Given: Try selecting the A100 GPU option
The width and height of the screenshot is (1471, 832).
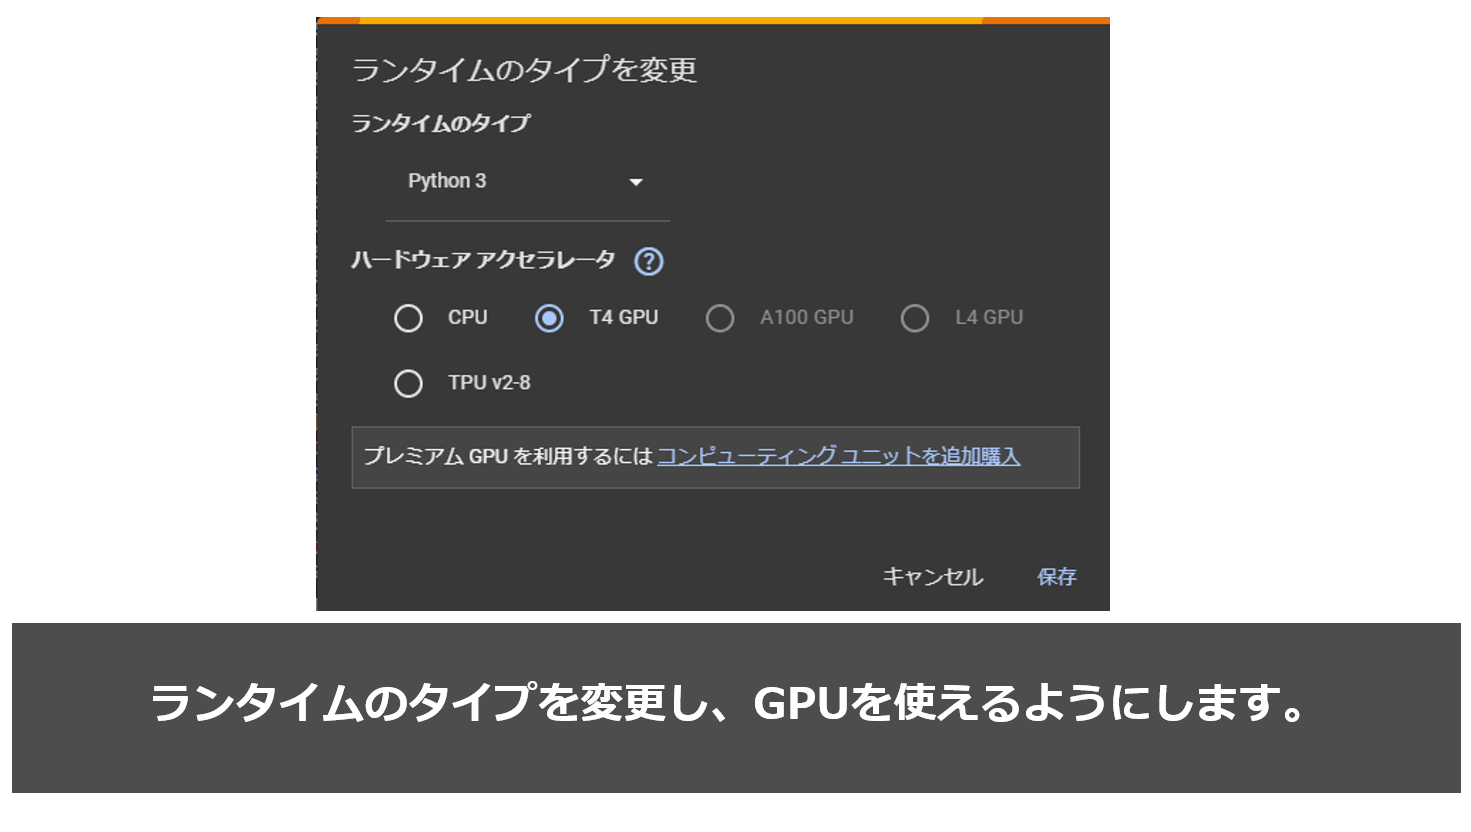Looking at the screenshot, I should pyautogui.click(x=721, y=317).
